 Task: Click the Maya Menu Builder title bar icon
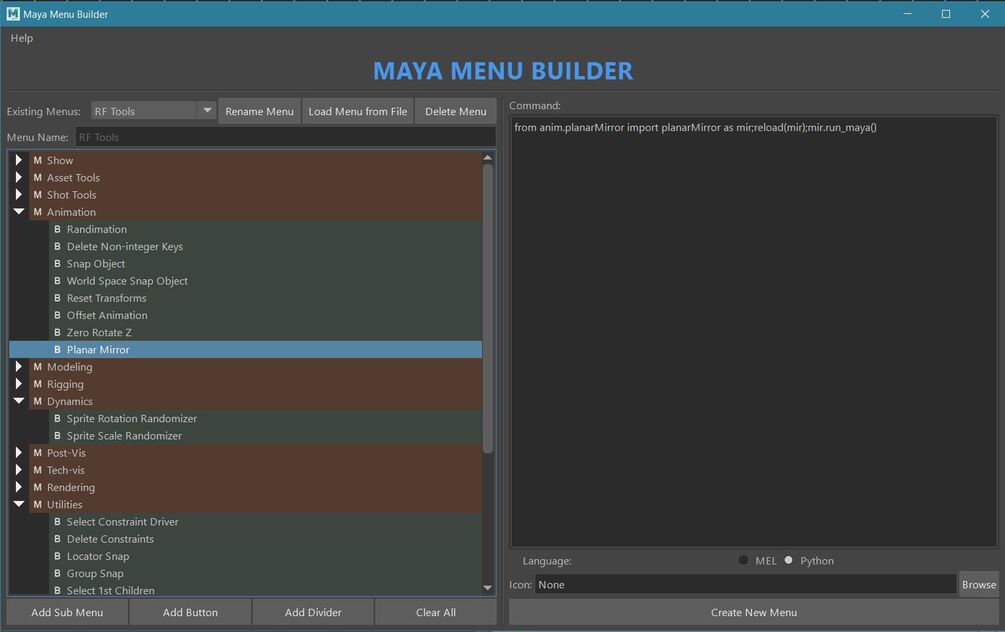pos(13,13)
